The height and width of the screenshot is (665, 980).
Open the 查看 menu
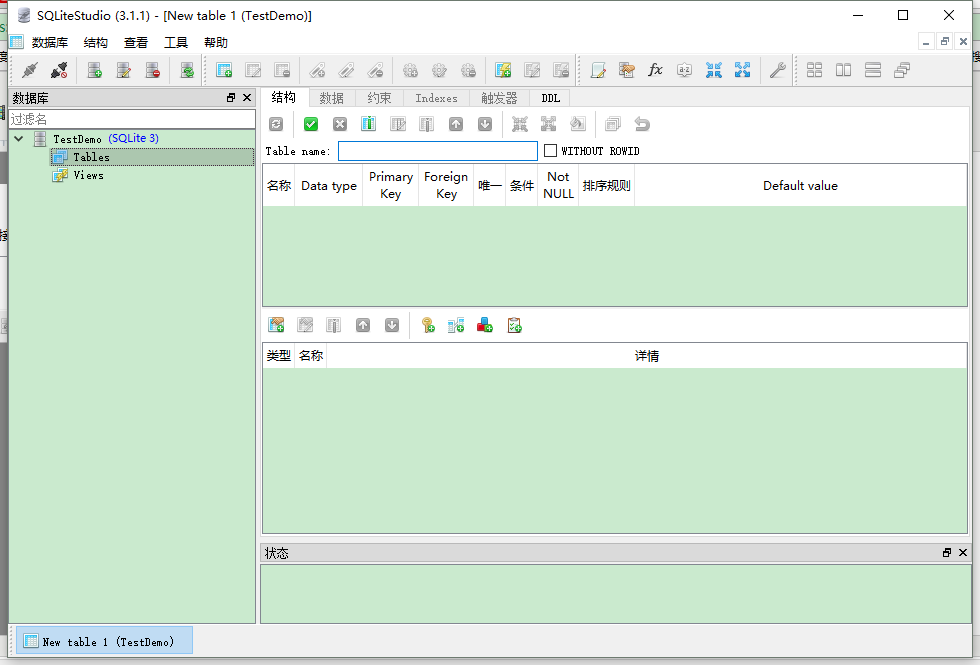tap(136, 42)
